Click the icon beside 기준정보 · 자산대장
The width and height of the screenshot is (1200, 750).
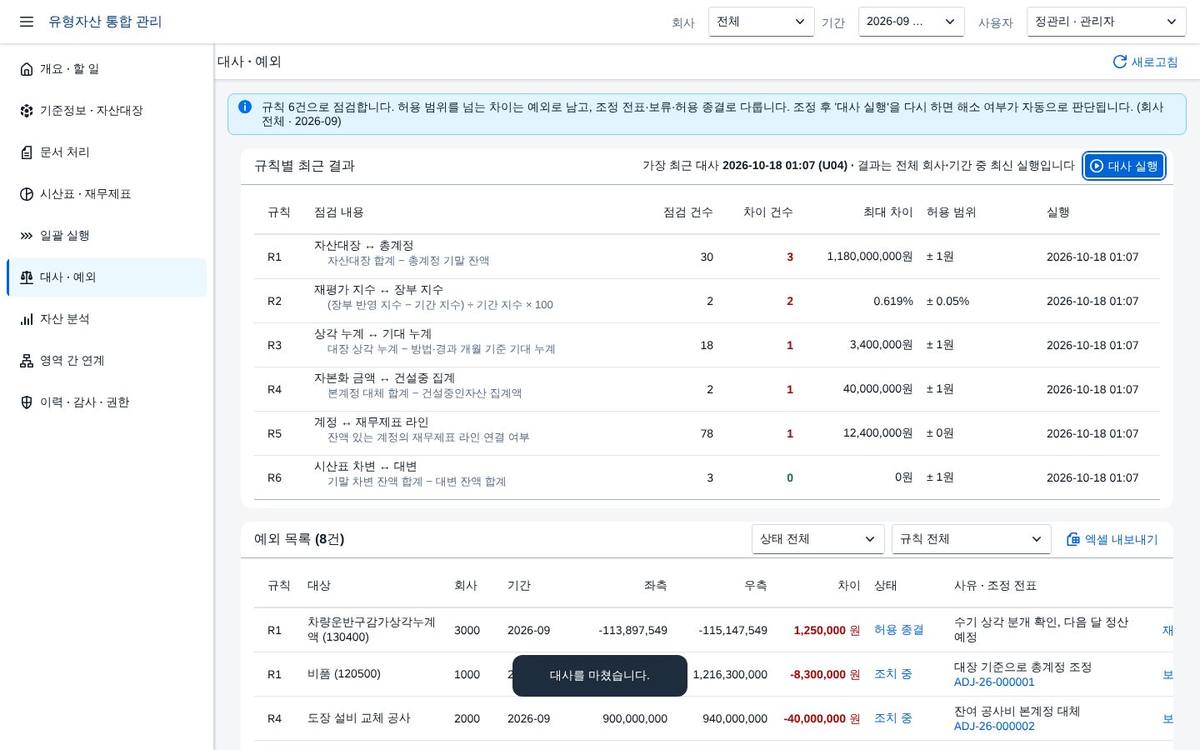click(26, 111)
